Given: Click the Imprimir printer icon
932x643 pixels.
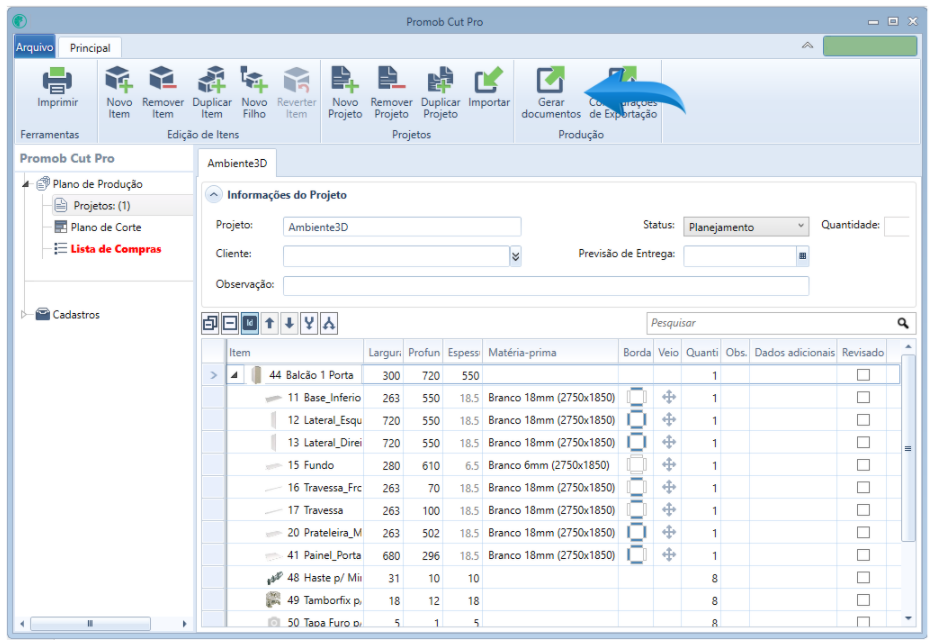Looking at the screenshot, I should click(57, 80).
